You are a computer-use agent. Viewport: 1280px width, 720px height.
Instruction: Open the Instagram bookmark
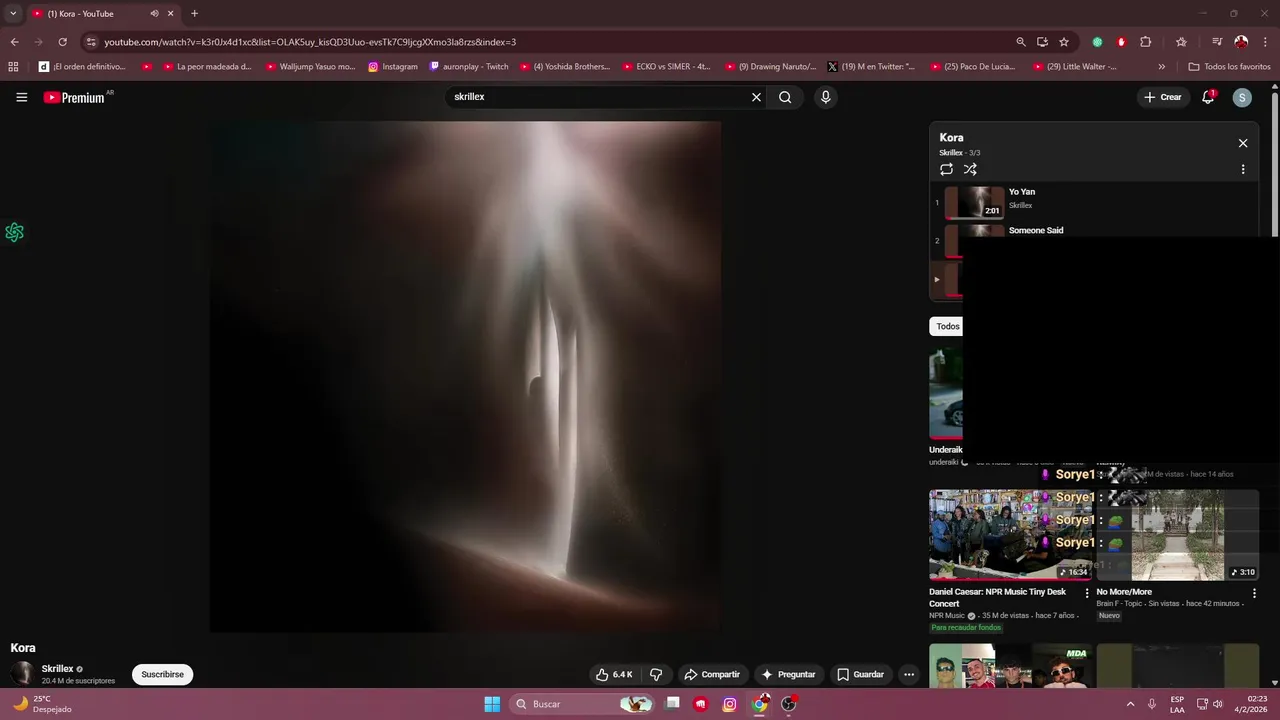point(393,67)
